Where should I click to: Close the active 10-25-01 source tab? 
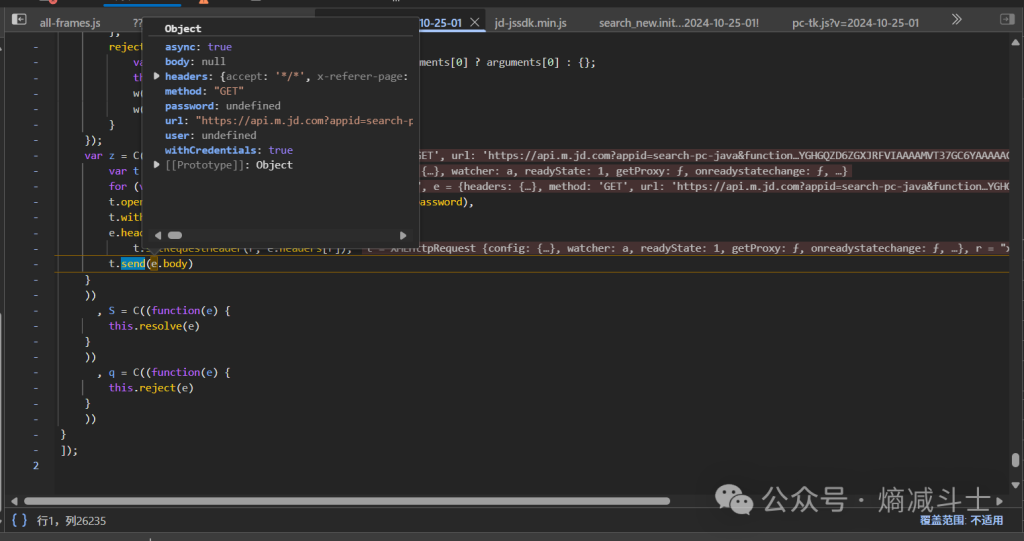(475, 22)
